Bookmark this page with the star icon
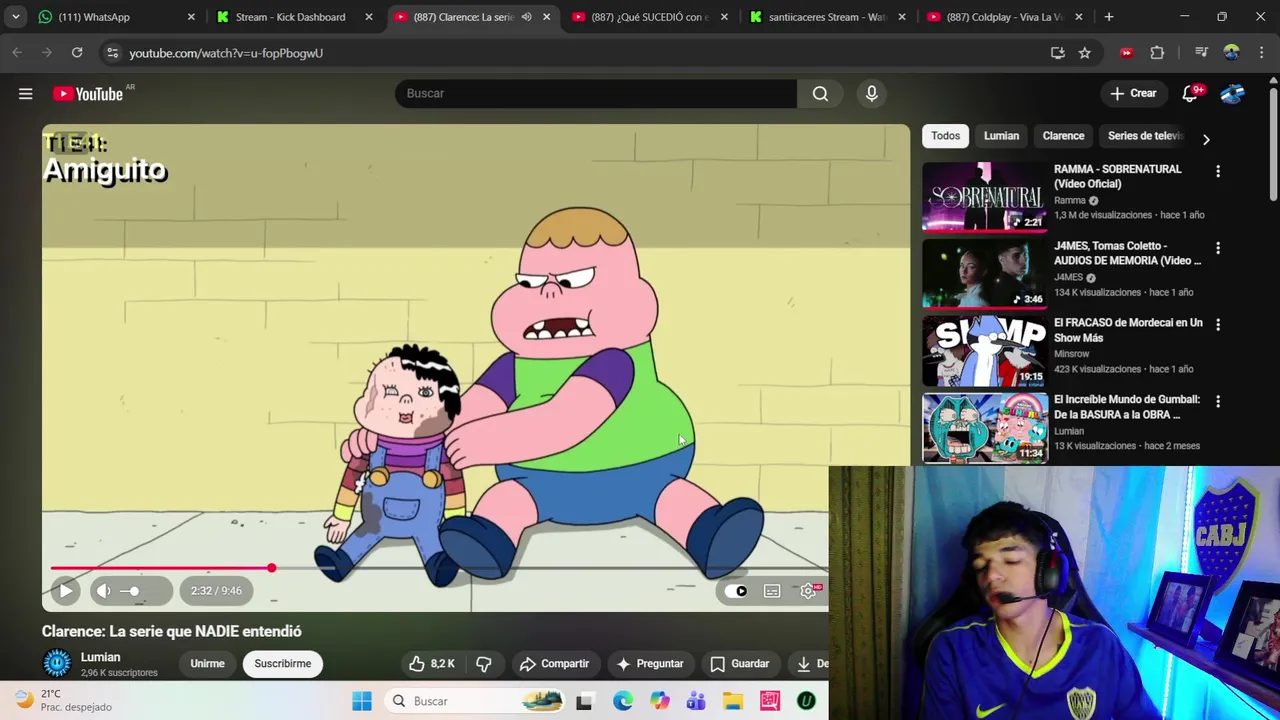This screenshot has height=720, width=1280. click(1085, 53)
